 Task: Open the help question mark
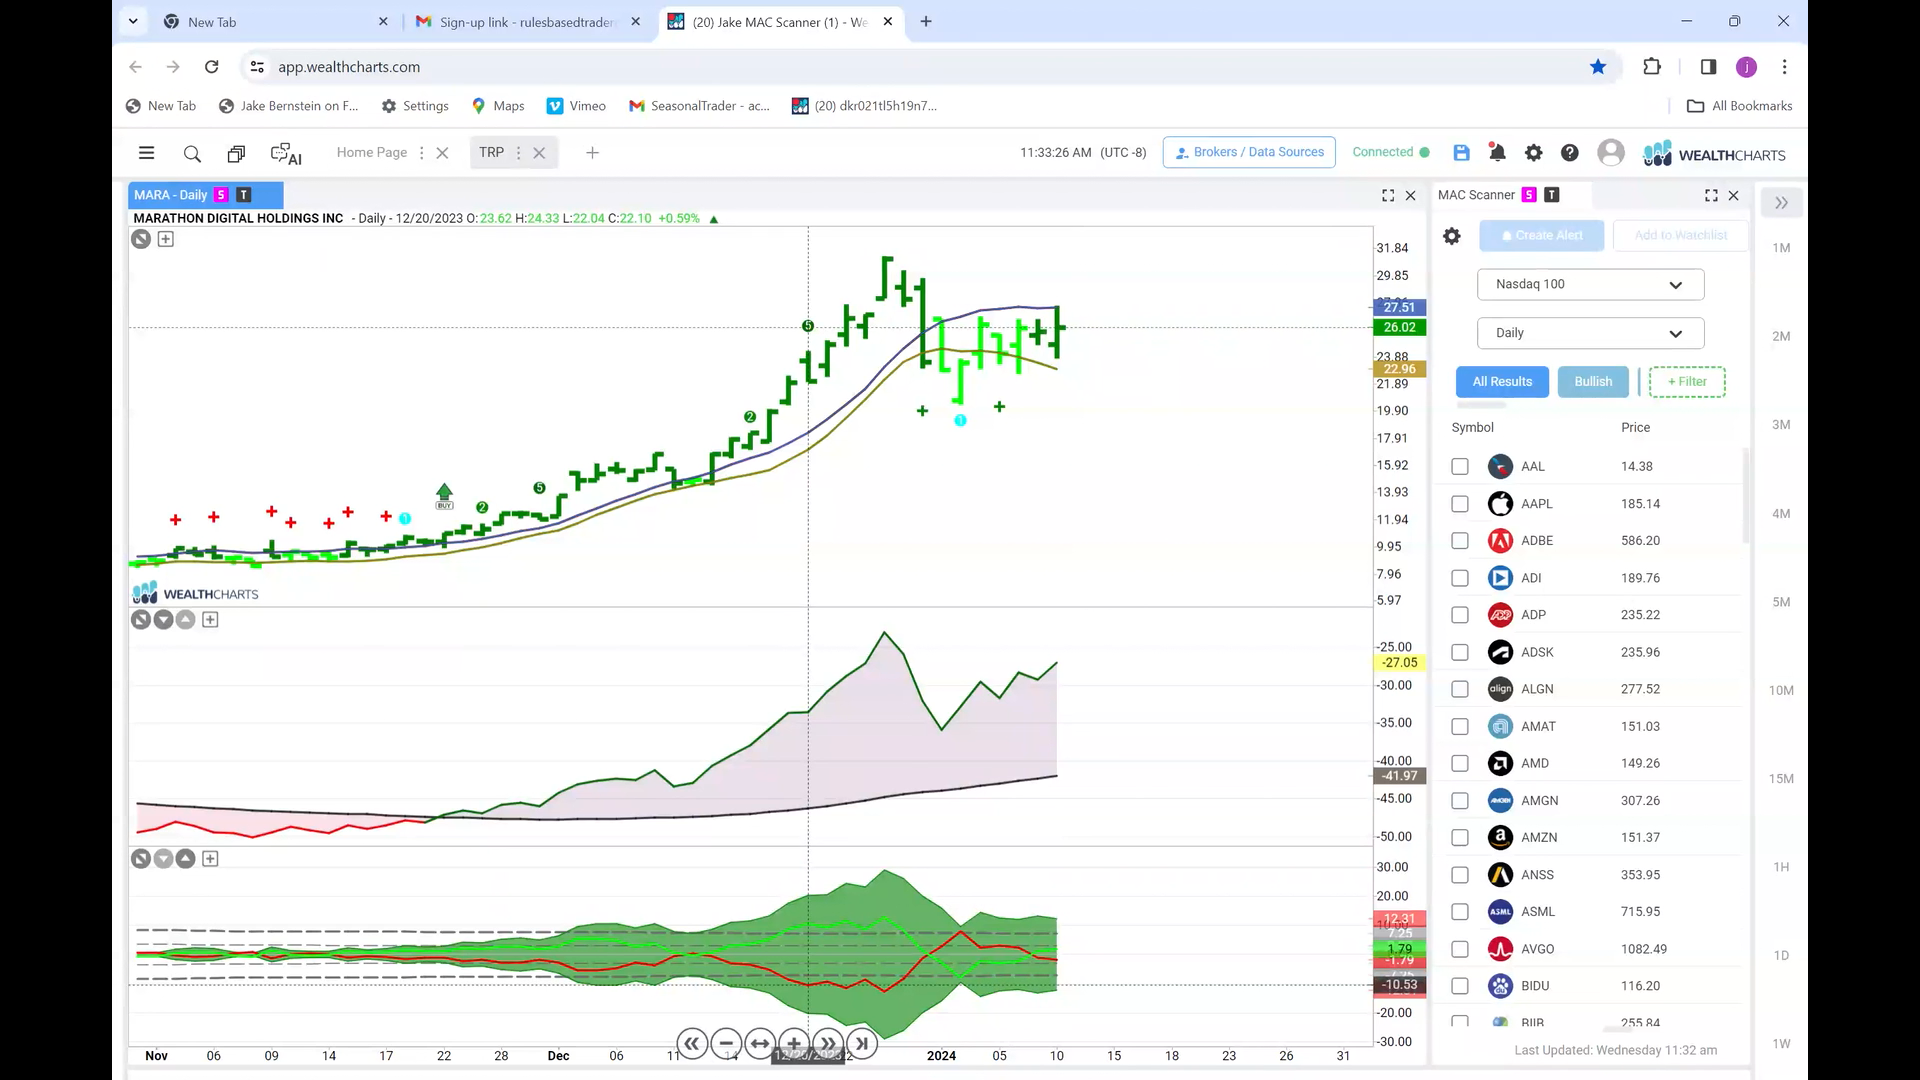(1570, 152)
